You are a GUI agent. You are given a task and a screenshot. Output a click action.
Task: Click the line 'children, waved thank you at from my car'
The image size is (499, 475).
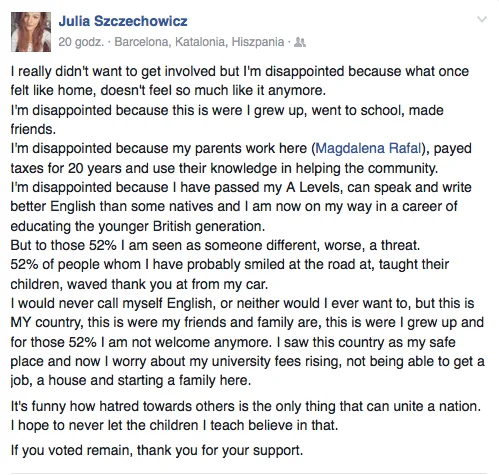[139, 284]
